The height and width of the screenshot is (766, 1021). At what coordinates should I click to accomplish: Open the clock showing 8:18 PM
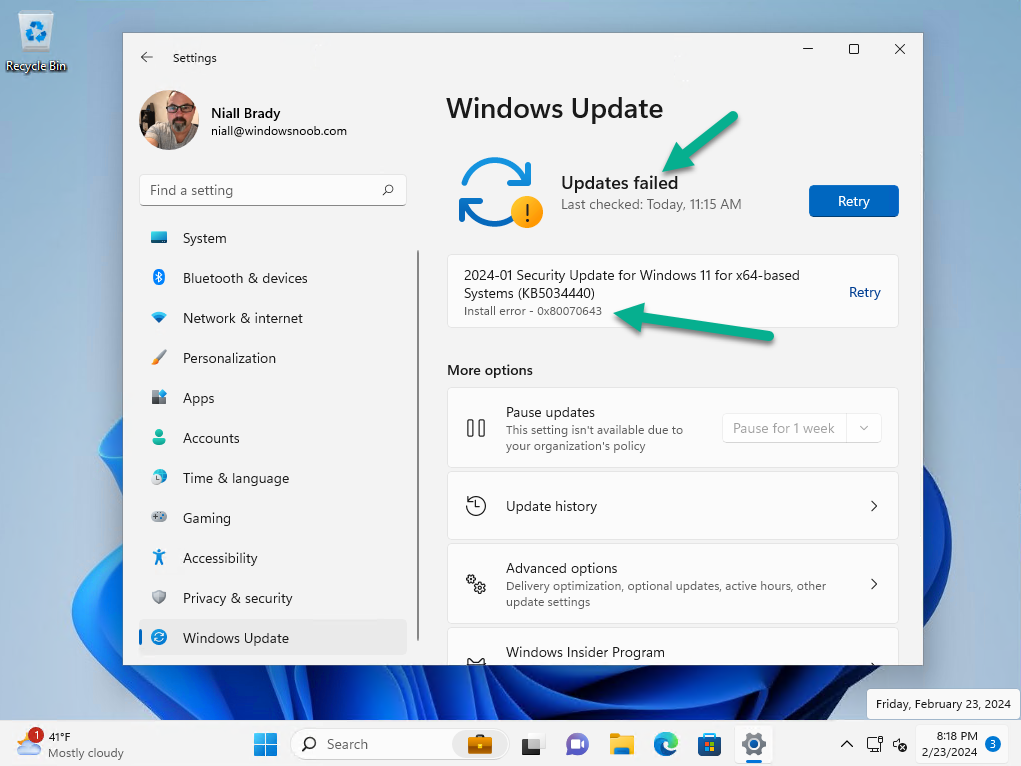click(949, 744)
